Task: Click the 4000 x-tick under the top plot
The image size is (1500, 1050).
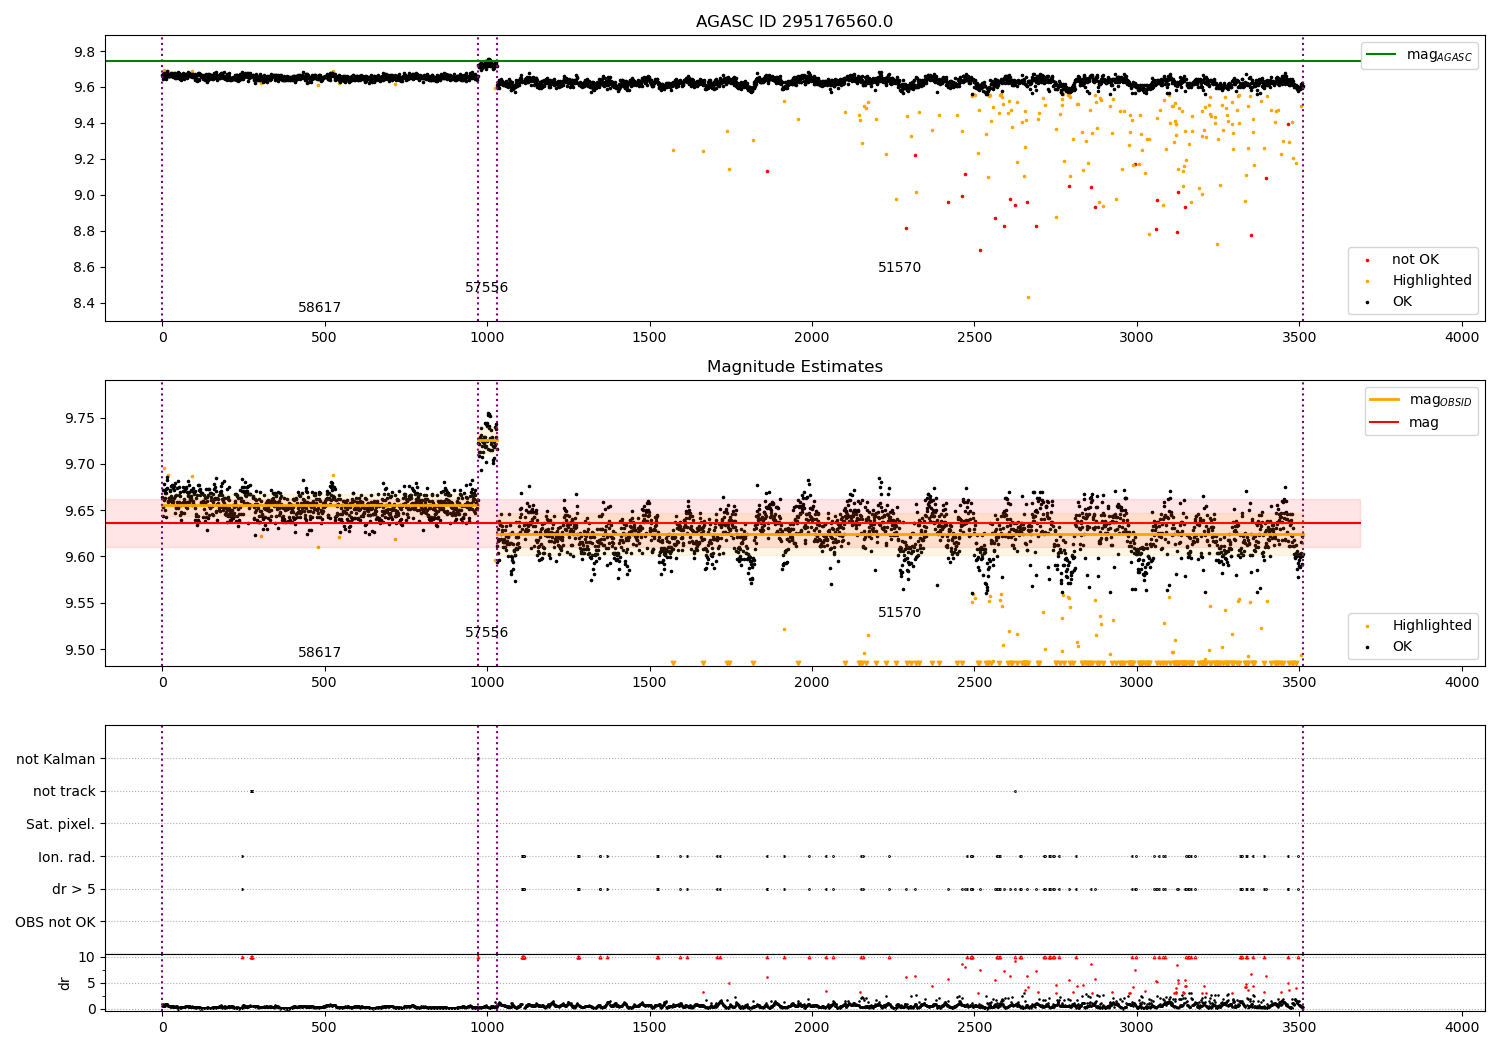Action: click(1462, 338)
